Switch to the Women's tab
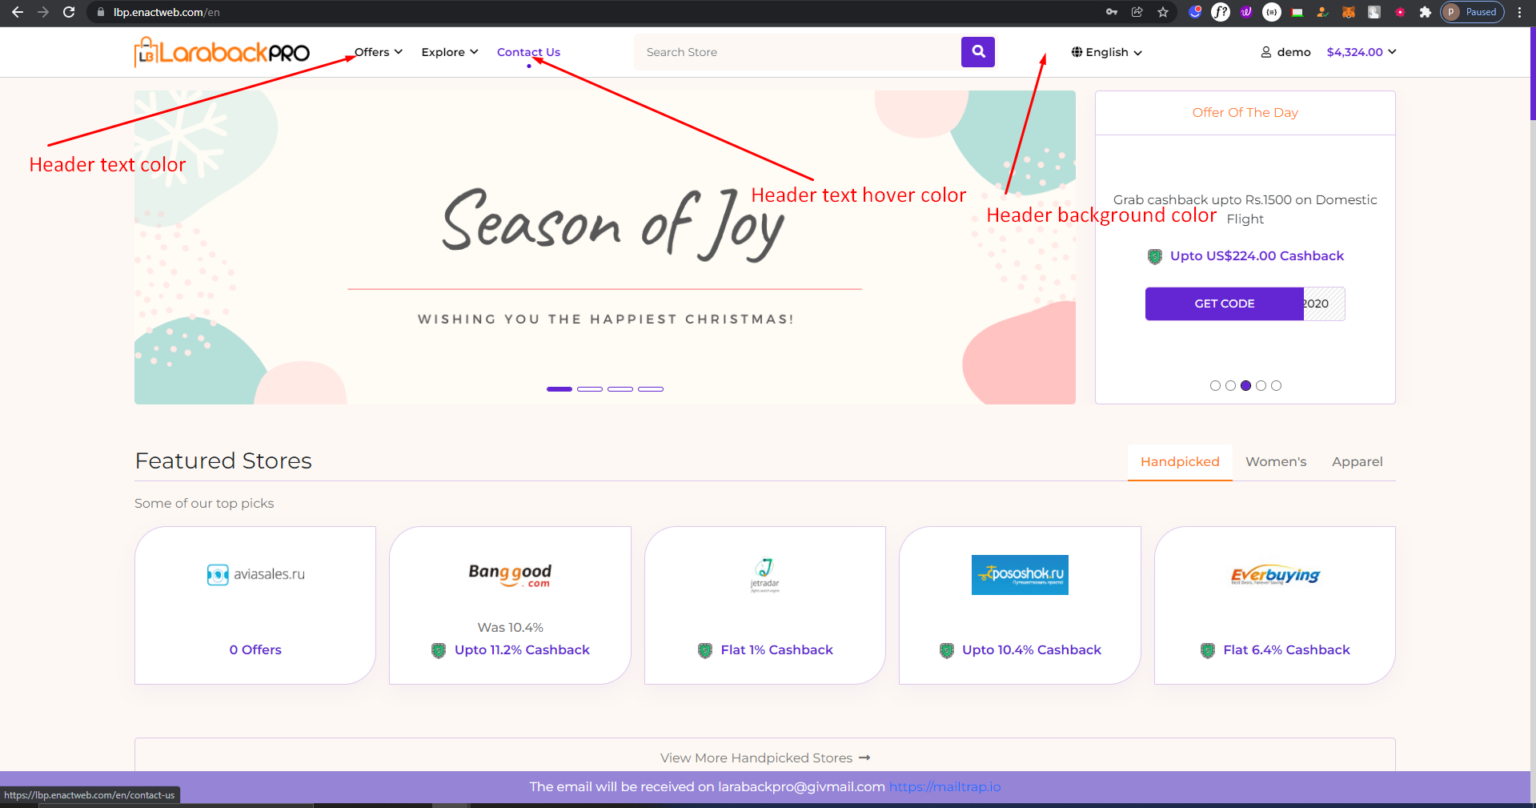 pyautogui.click(x=1276, y=461)
